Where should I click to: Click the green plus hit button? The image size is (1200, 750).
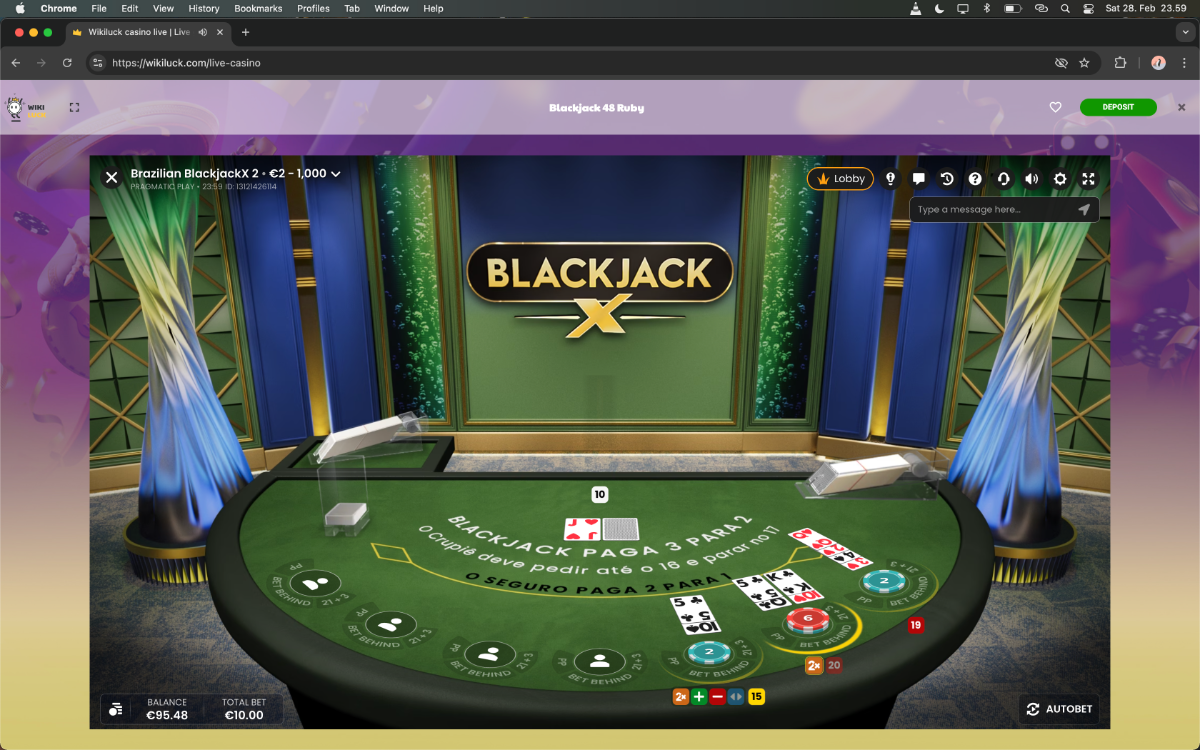698,697
